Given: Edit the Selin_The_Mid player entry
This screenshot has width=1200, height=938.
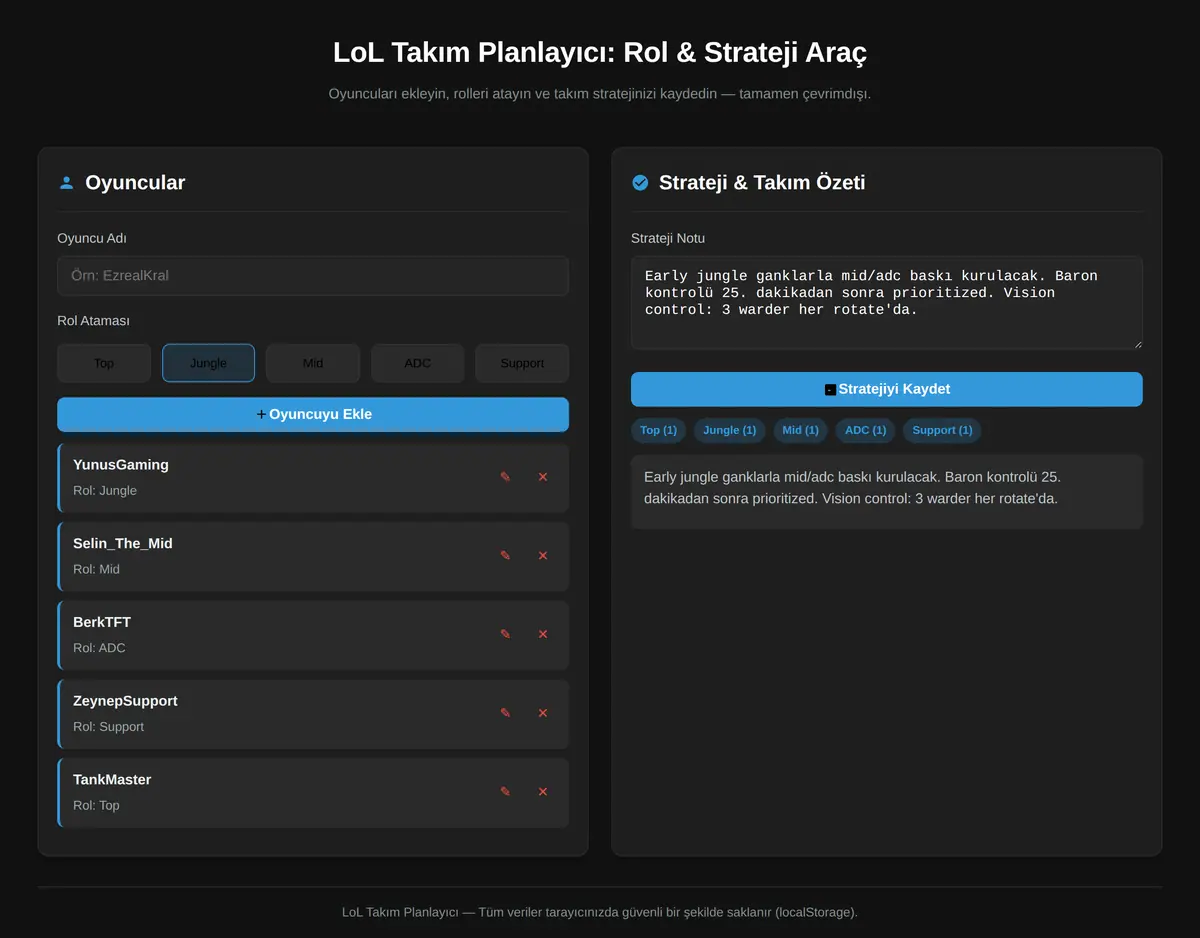Looking at the screenshot, I should tap(505, 556).
